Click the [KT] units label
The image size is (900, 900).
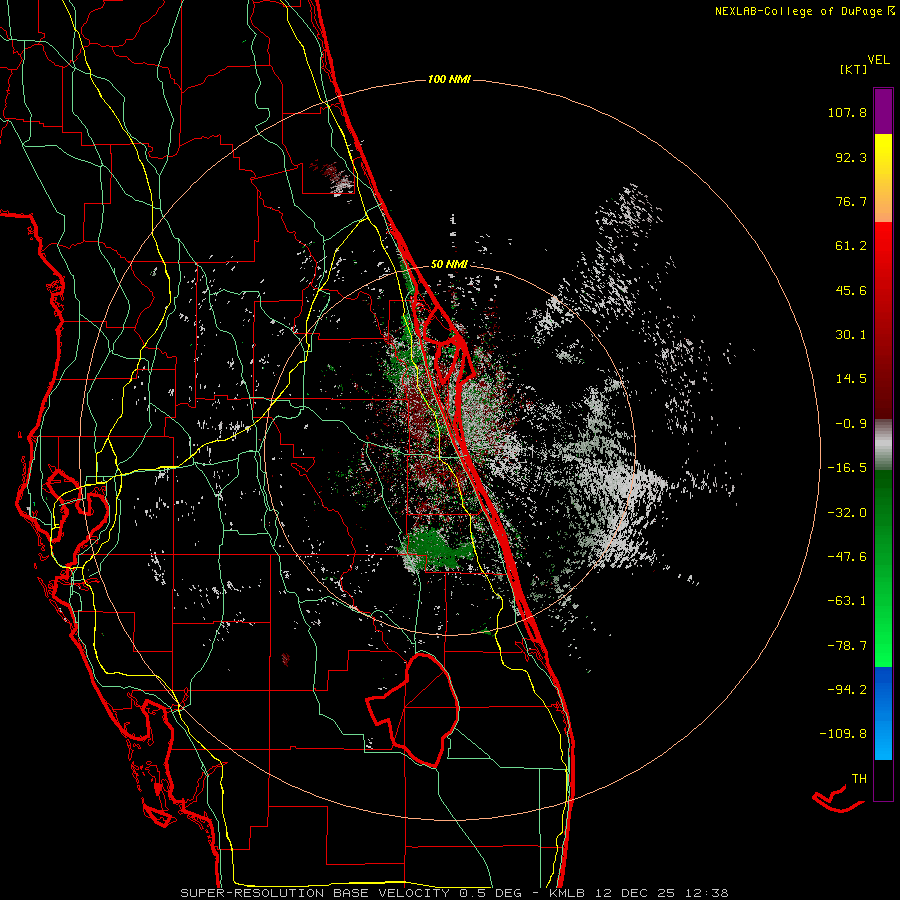[x=854, y=69]
